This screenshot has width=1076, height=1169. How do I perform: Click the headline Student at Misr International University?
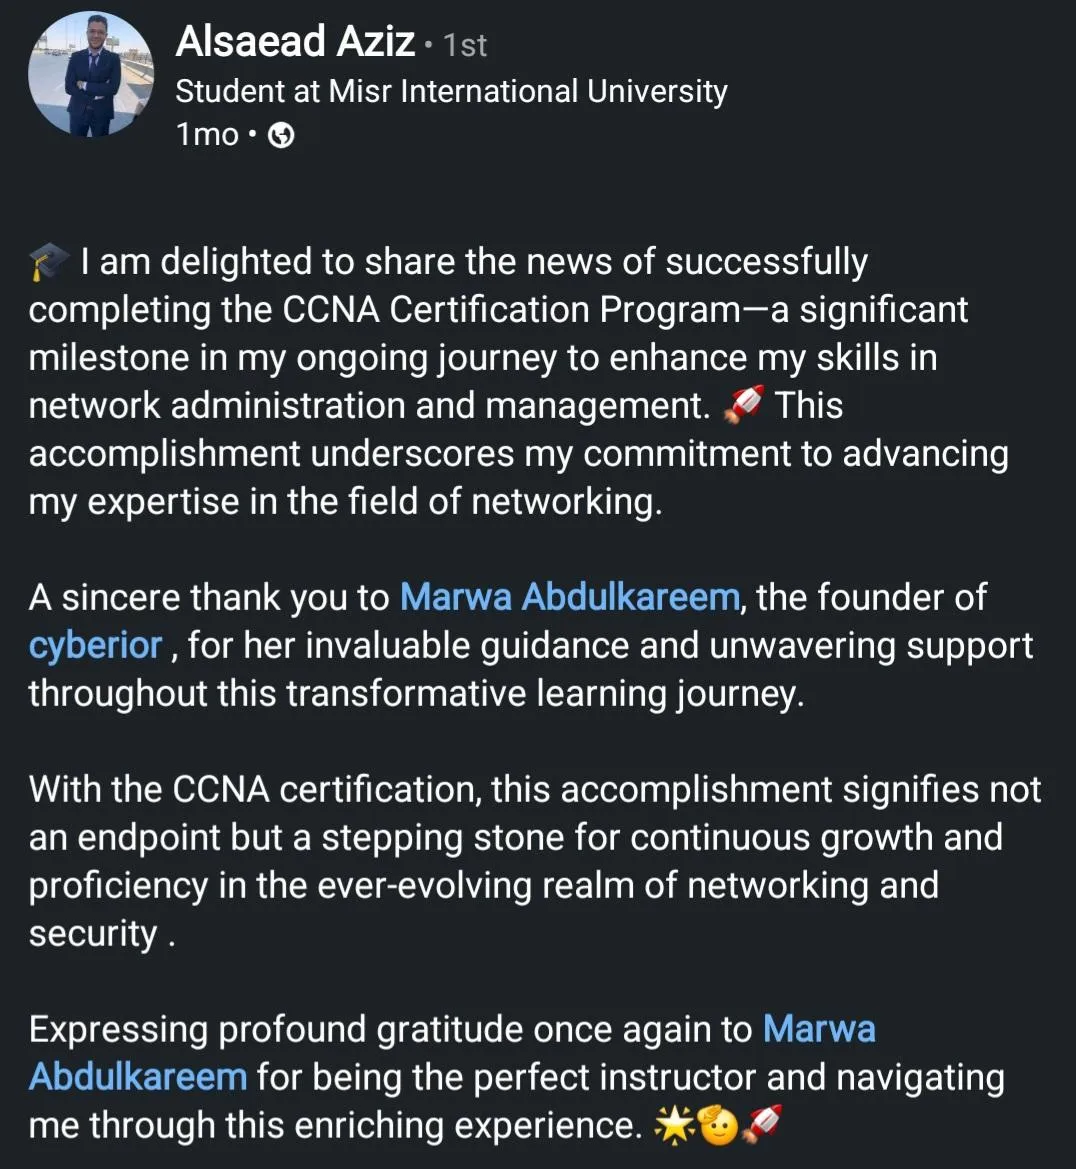(x=451, y=92)
